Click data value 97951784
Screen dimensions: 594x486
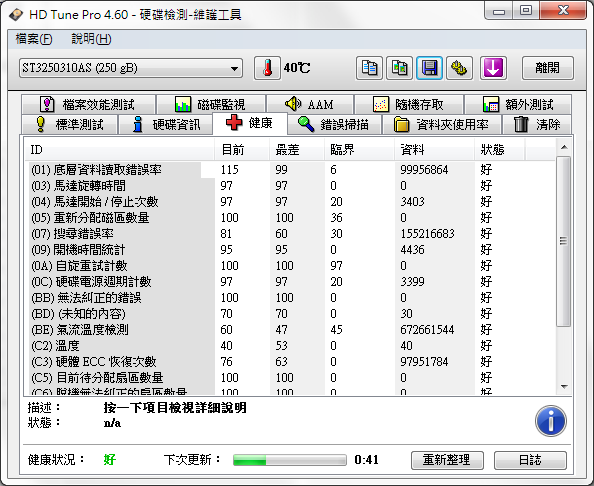(424, 362)
